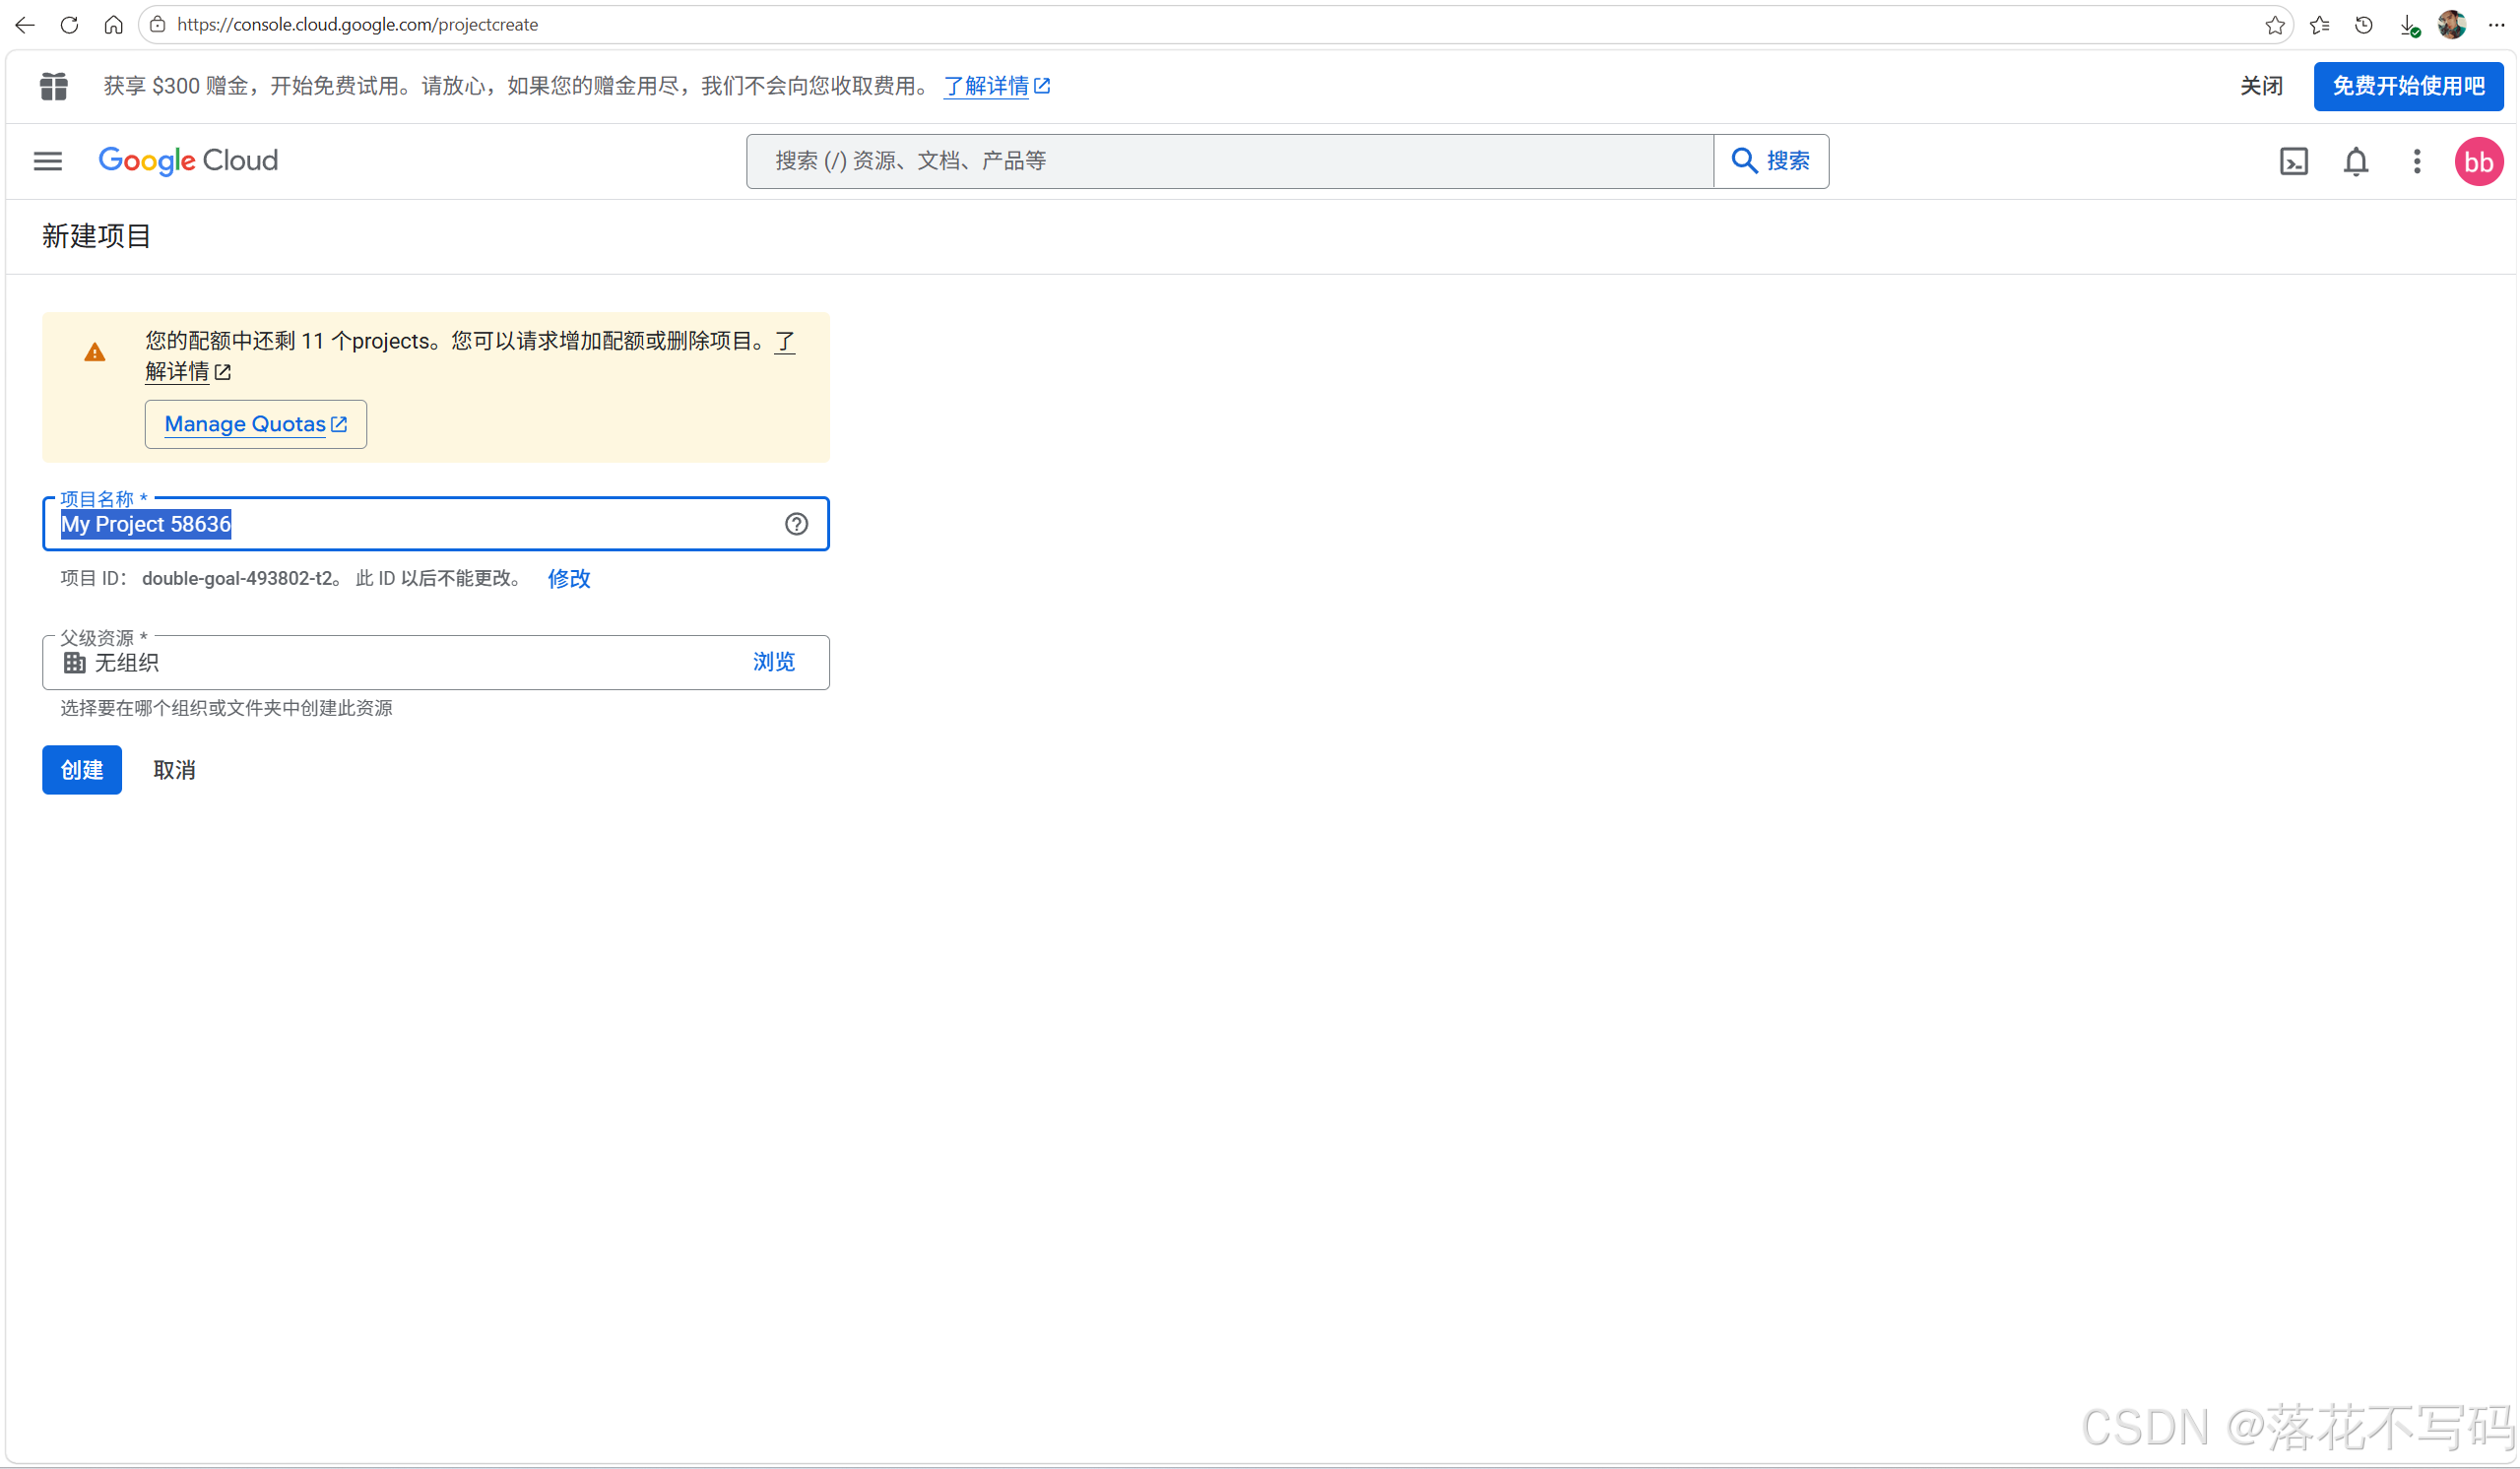The height and width of the screenshot is (1469, 2520).
Task: Click the browser refresh icon
Action: point(69,25)
